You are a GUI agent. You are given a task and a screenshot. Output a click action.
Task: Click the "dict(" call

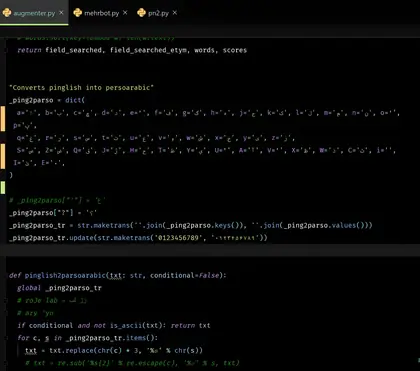click(75, 100)
